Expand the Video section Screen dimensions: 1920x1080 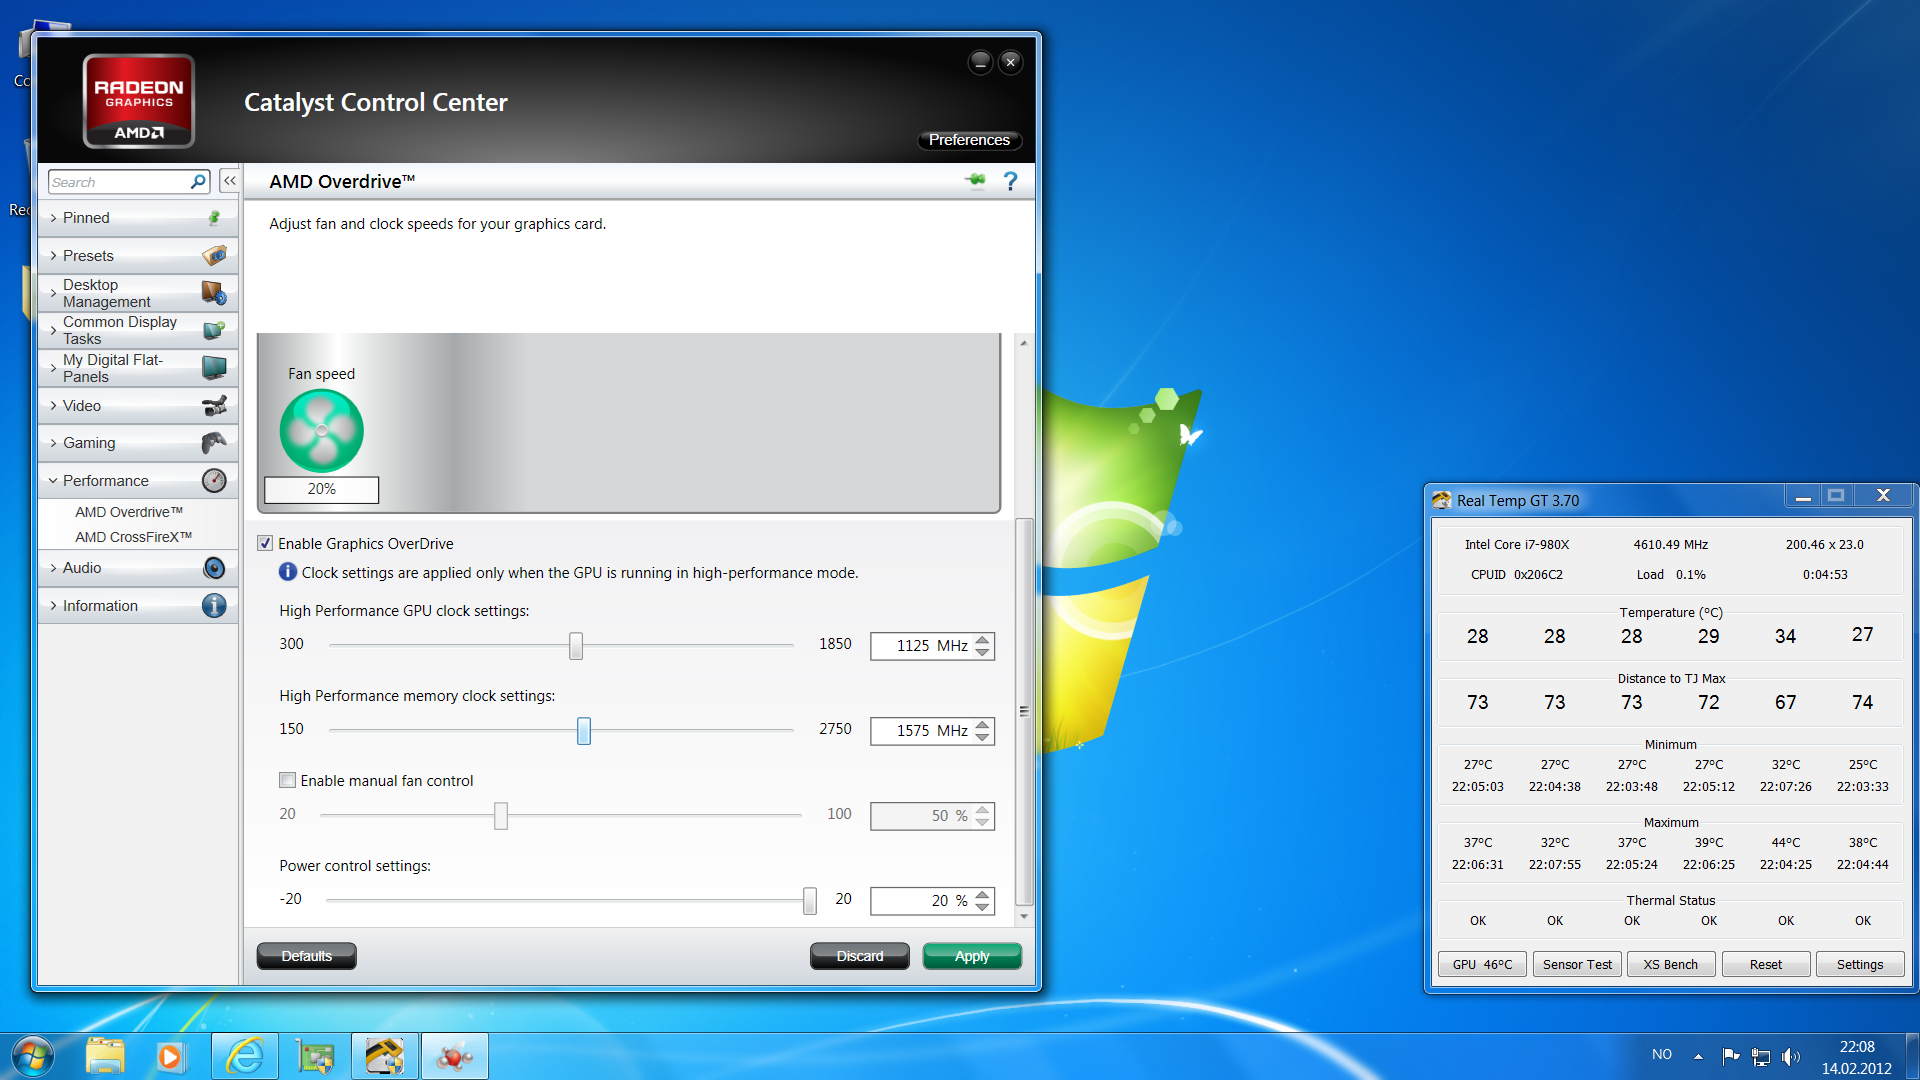point(138,405)
